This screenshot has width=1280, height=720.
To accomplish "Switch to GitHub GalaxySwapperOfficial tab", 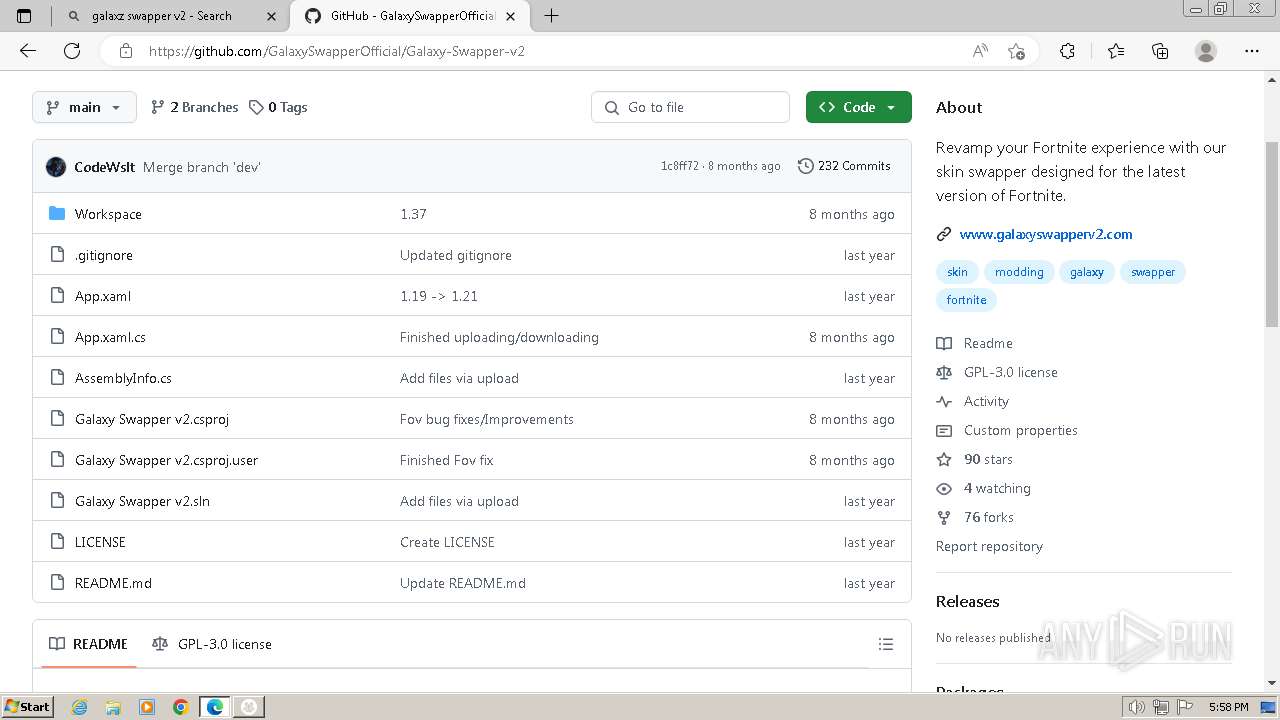I will point(410,16).
